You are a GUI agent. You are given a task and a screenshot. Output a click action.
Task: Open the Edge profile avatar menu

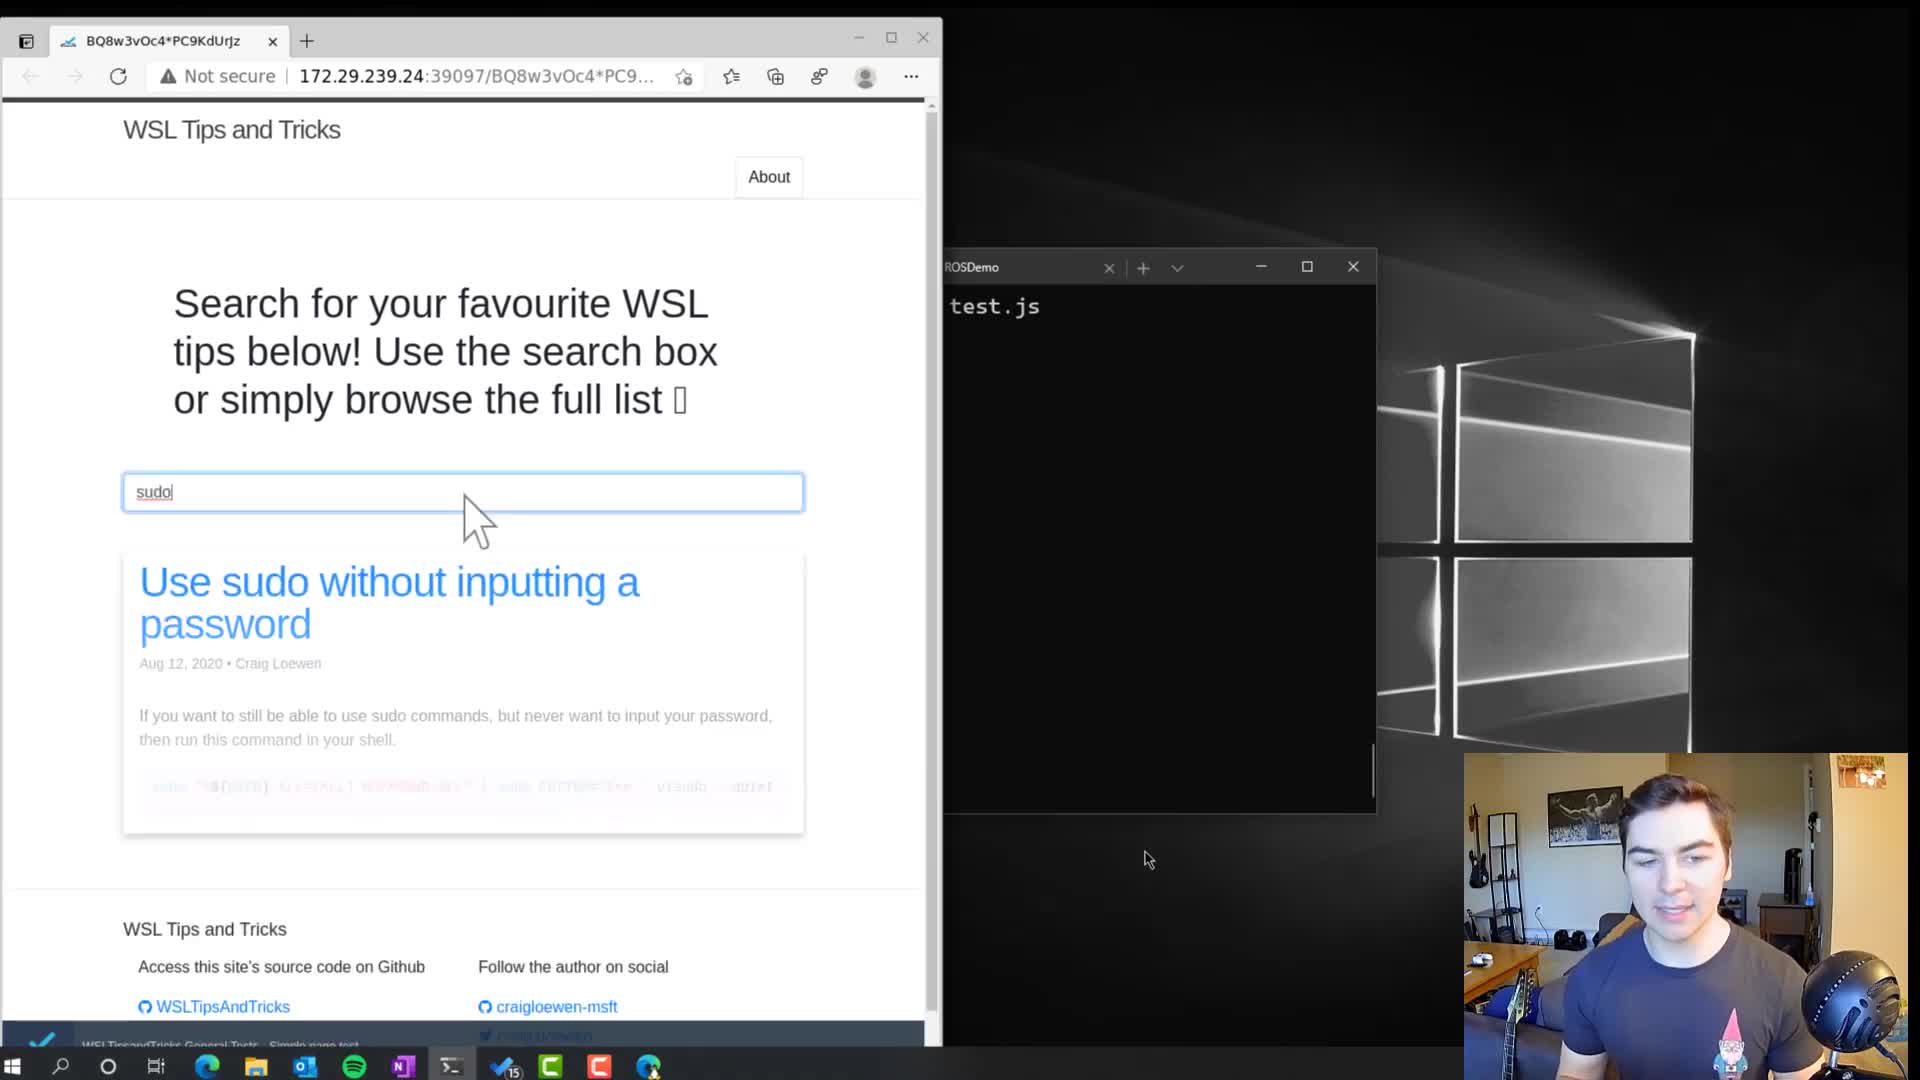tap(865, 76)
